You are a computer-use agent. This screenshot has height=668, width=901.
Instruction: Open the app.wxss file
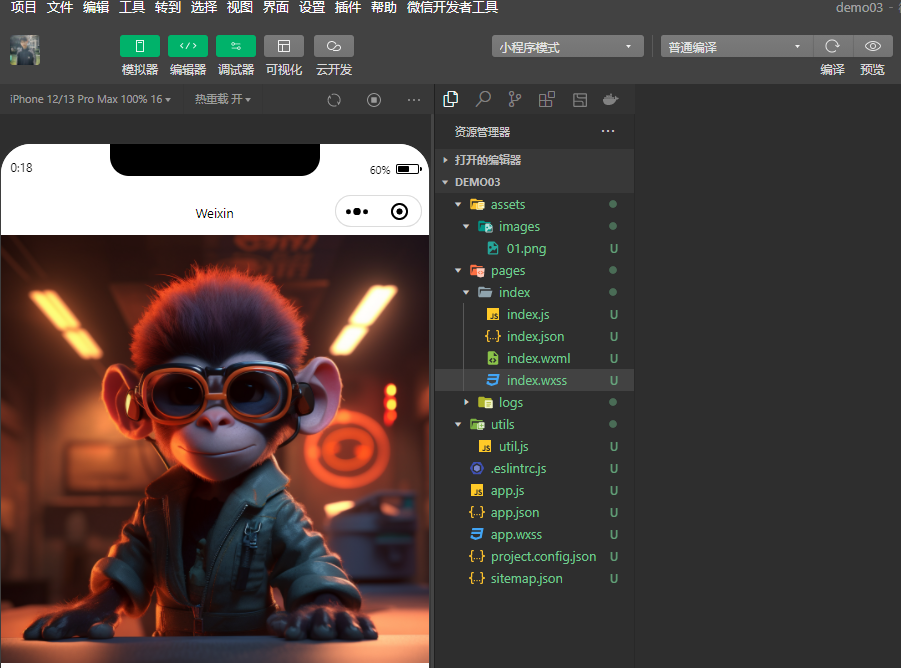pos(534,535)
